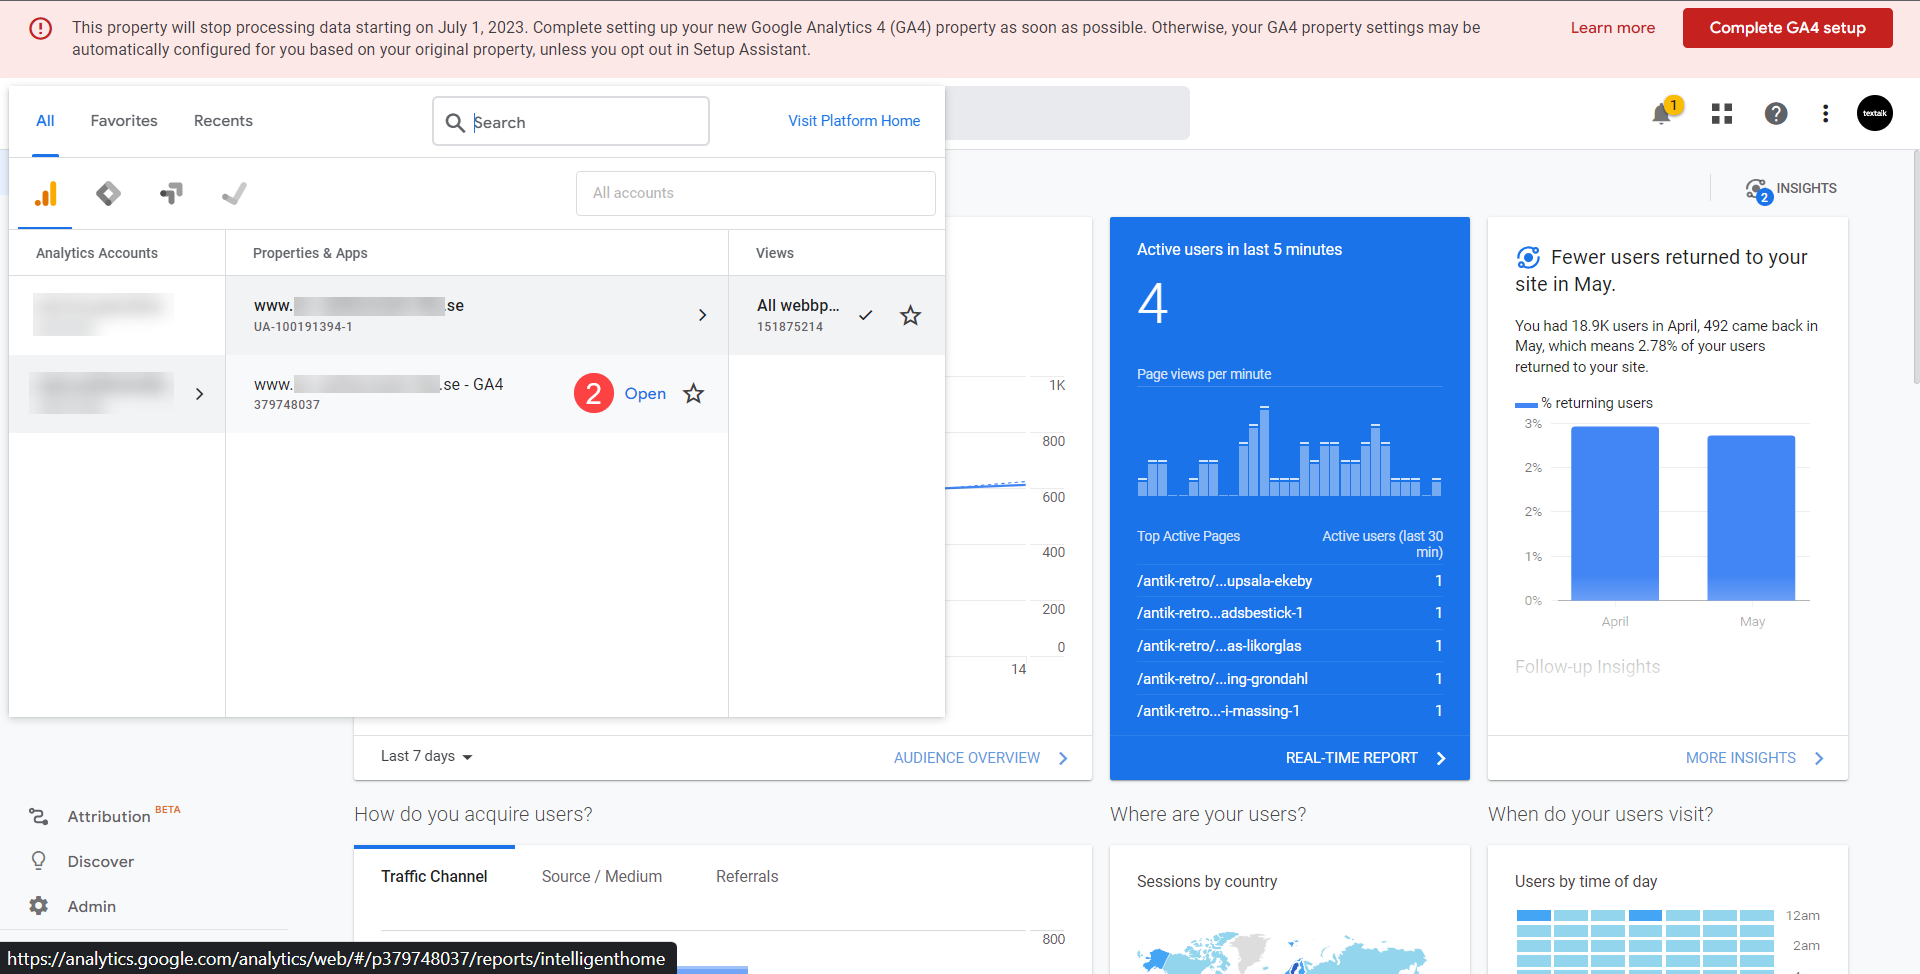Select the Tag Manager product icon
Image resolution: width=1920 pixels, height=974 pixels.
click(x=108, y=194)
